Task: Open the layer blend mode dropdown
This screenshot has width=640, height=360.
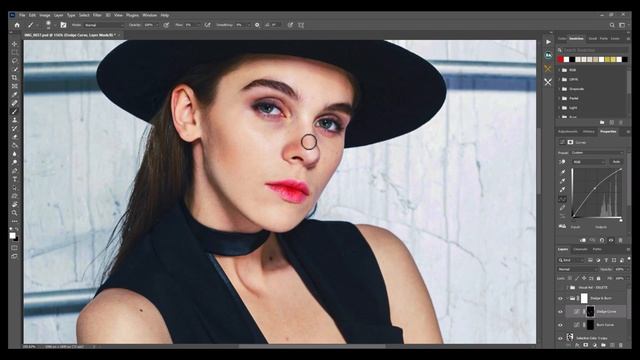Action: 578,269
